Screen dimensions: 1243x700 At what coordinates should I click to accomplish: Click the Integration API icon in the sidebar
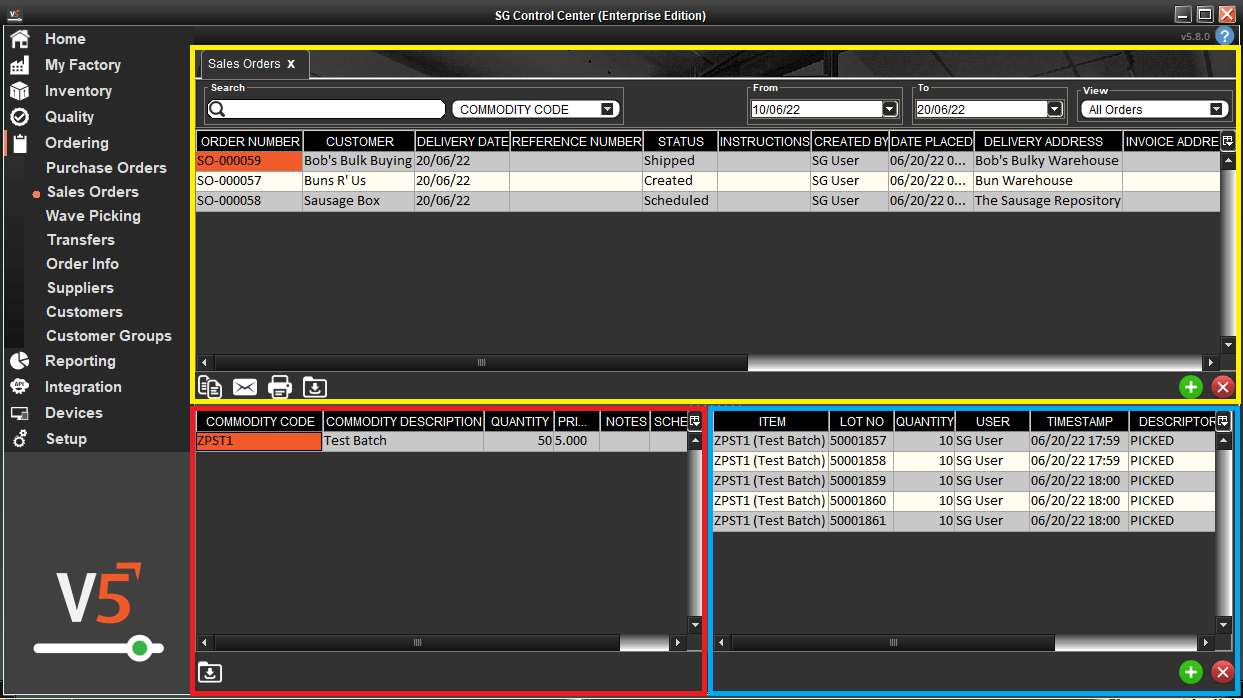click(x=20, y=386)
